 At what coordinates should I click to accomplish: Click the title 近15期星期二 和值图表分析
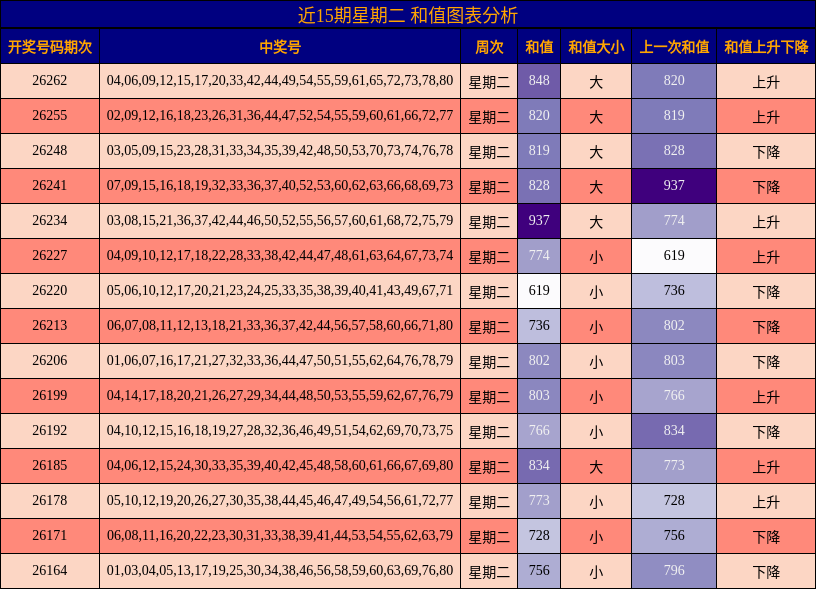point(407,15)
